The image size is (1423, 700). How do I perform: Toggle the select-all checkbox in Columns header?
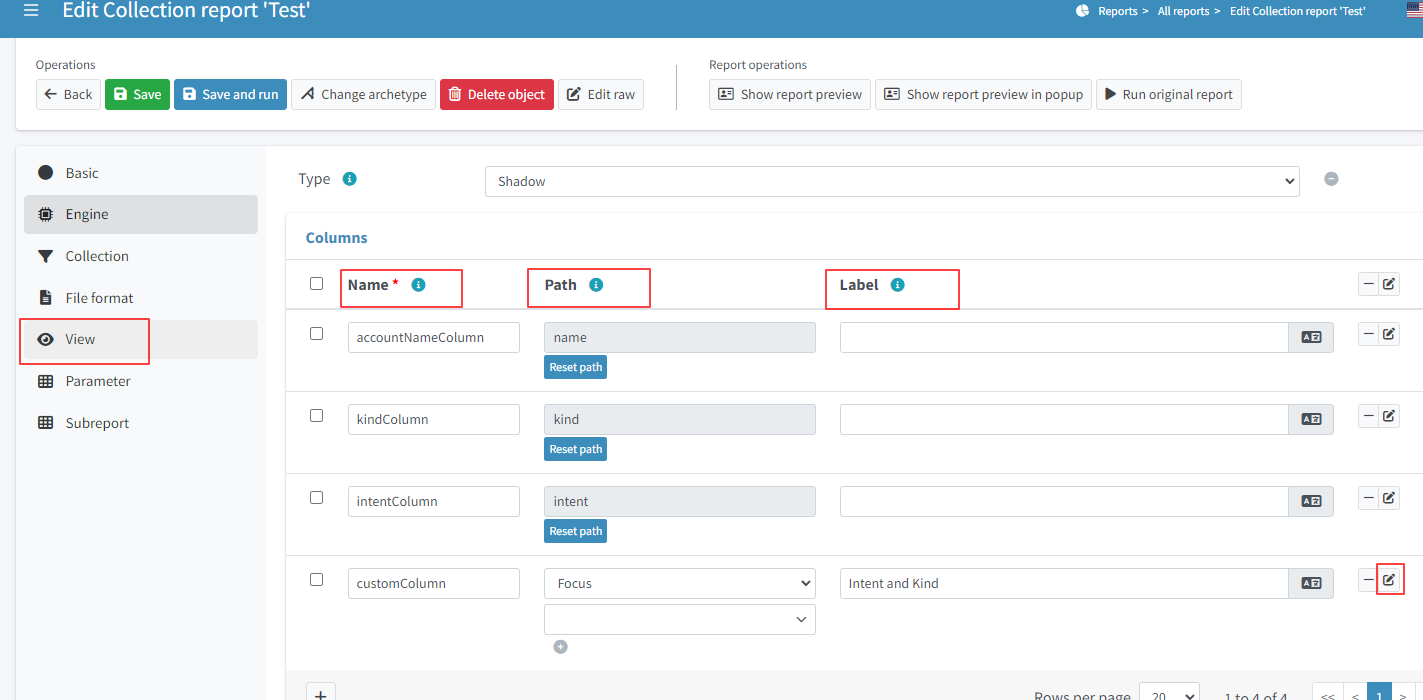click(x=317, y=284)
